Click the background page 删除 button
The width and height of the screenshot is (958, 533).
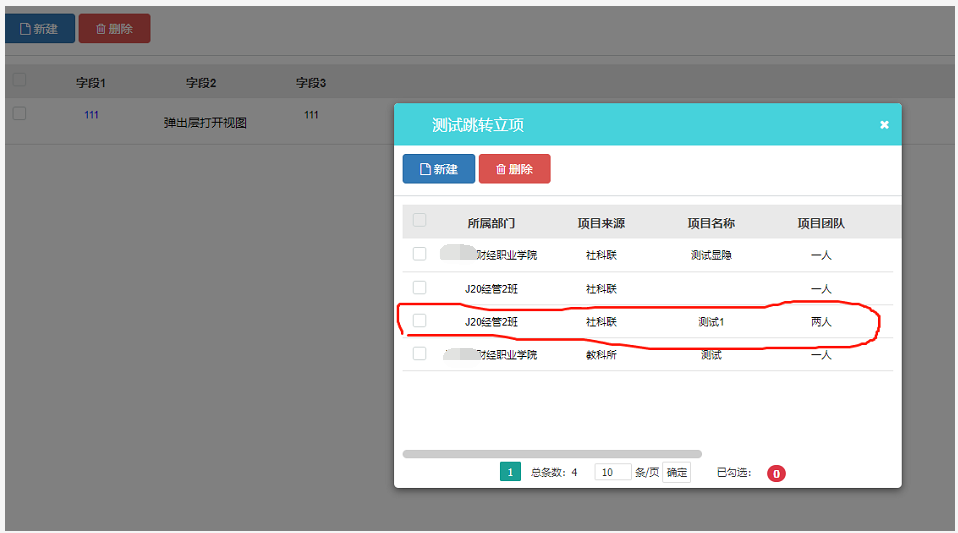(x=114, y=29)
